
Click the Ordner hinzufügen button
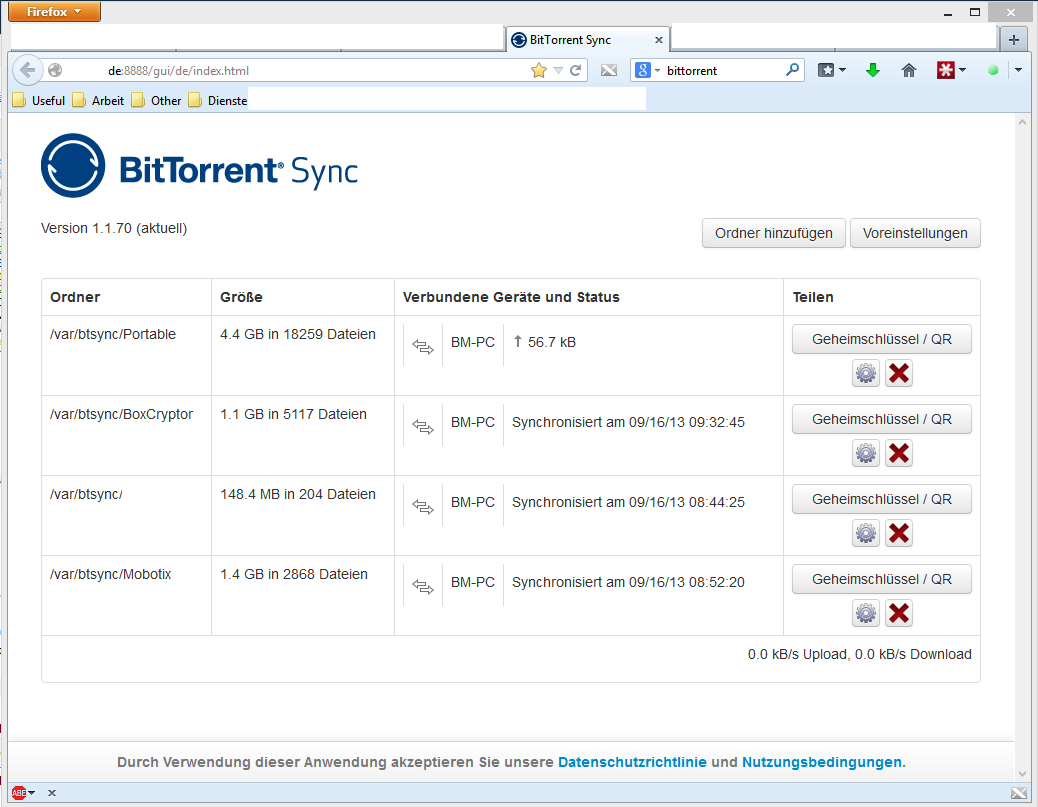[773, 233]
